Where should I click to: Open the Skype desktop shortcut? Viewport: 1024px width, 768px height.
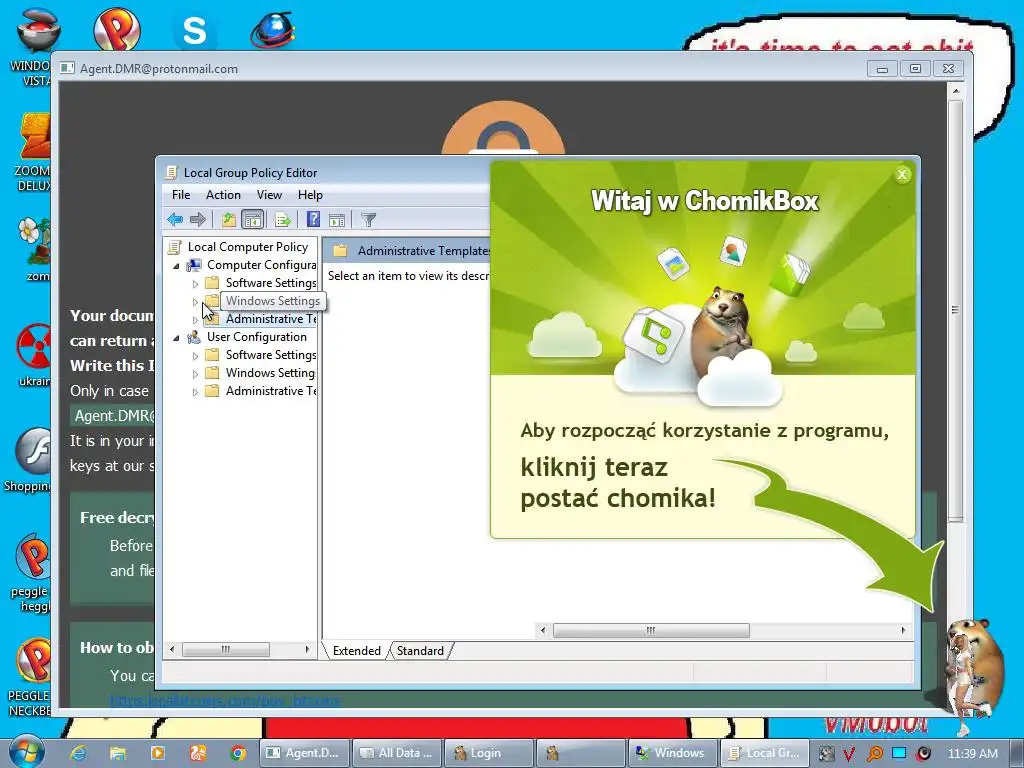pos(194,29)
